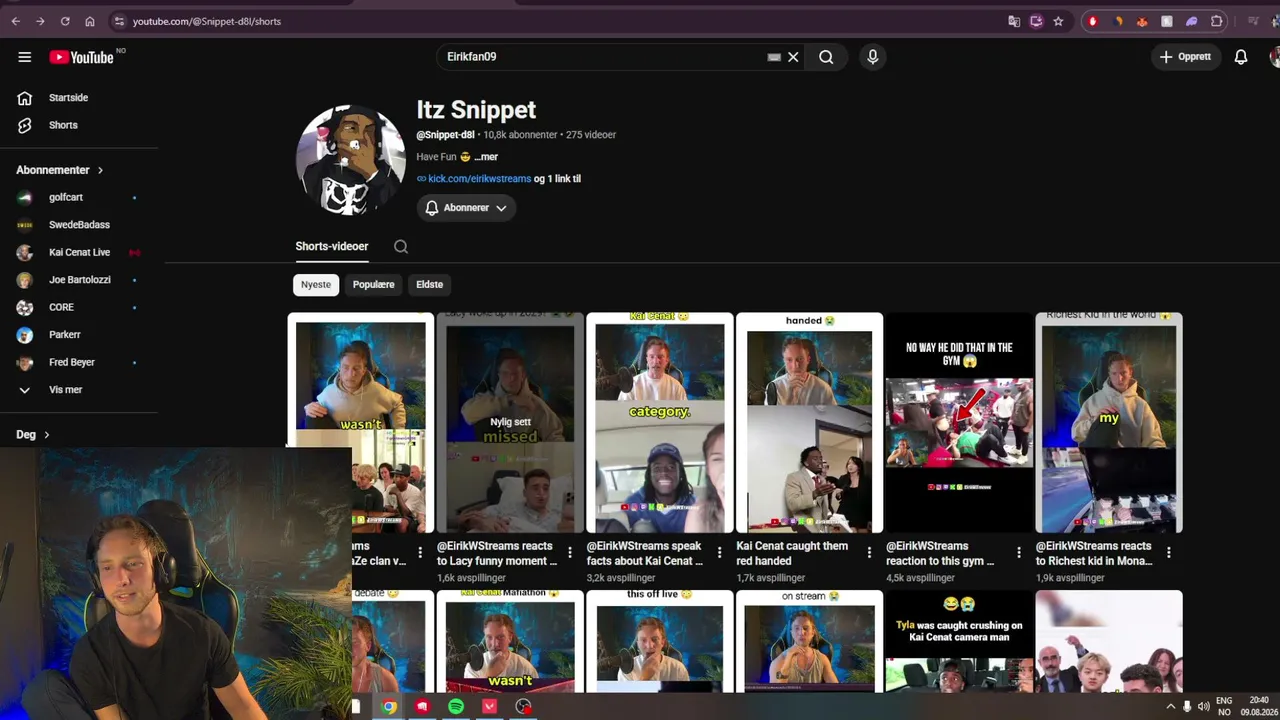Open options menu for Lacy funny moment short
Image resolution: width=1280 pixels, height=720 pixels.
click(570, 552)
